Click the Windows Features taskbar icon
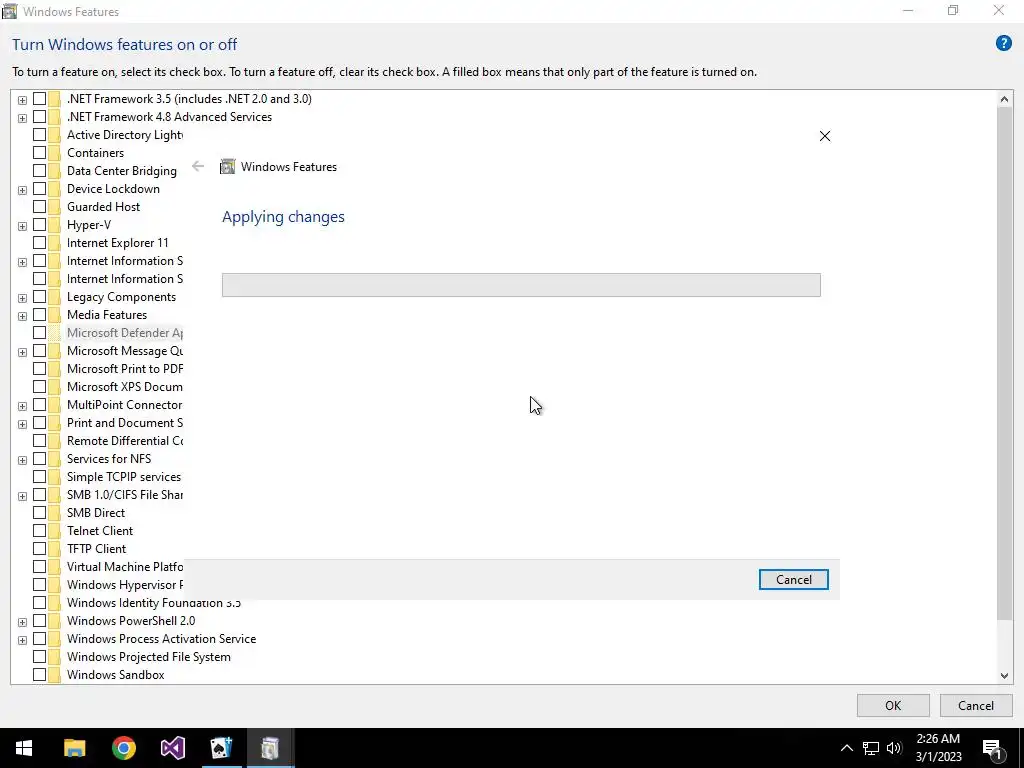Viewport: 1024px width, 768px height. click(x=270, y=748)
